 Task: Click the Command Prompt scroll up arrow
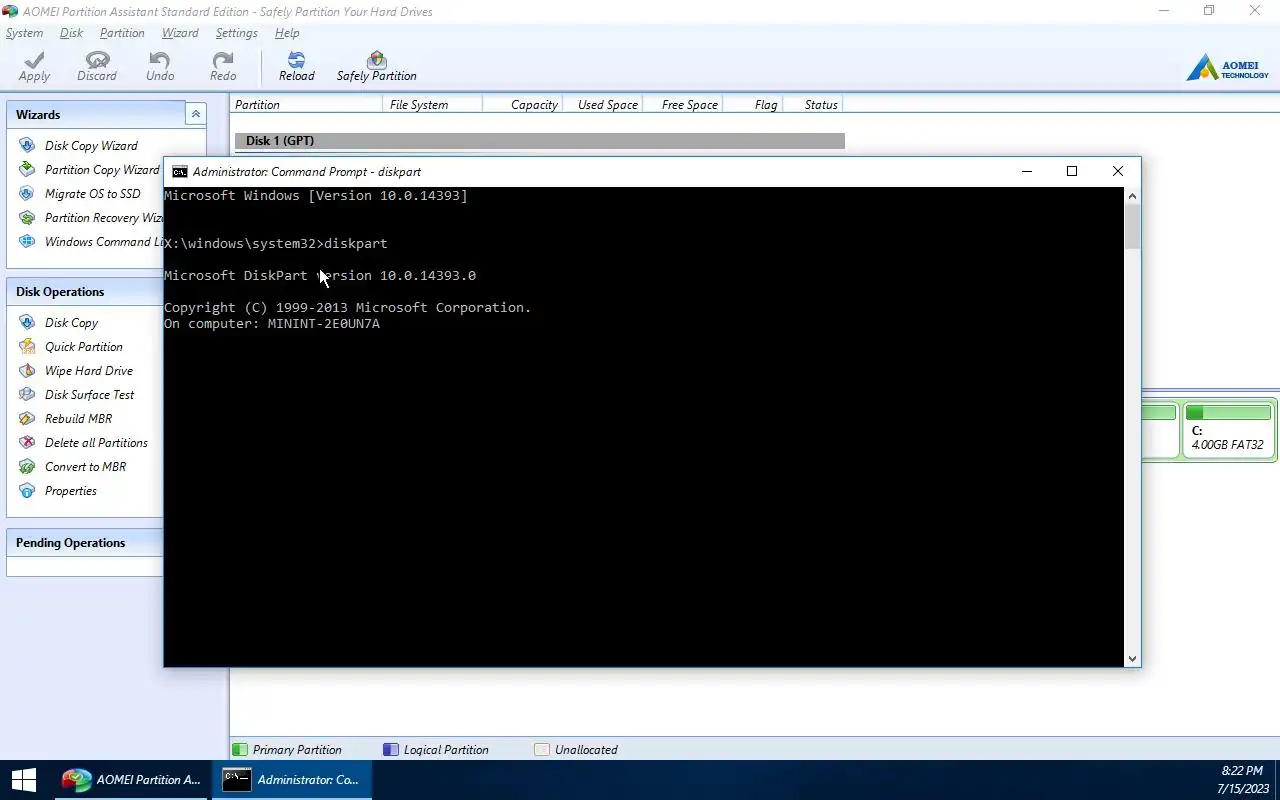pyautogui.click(x=1132, y=196)
